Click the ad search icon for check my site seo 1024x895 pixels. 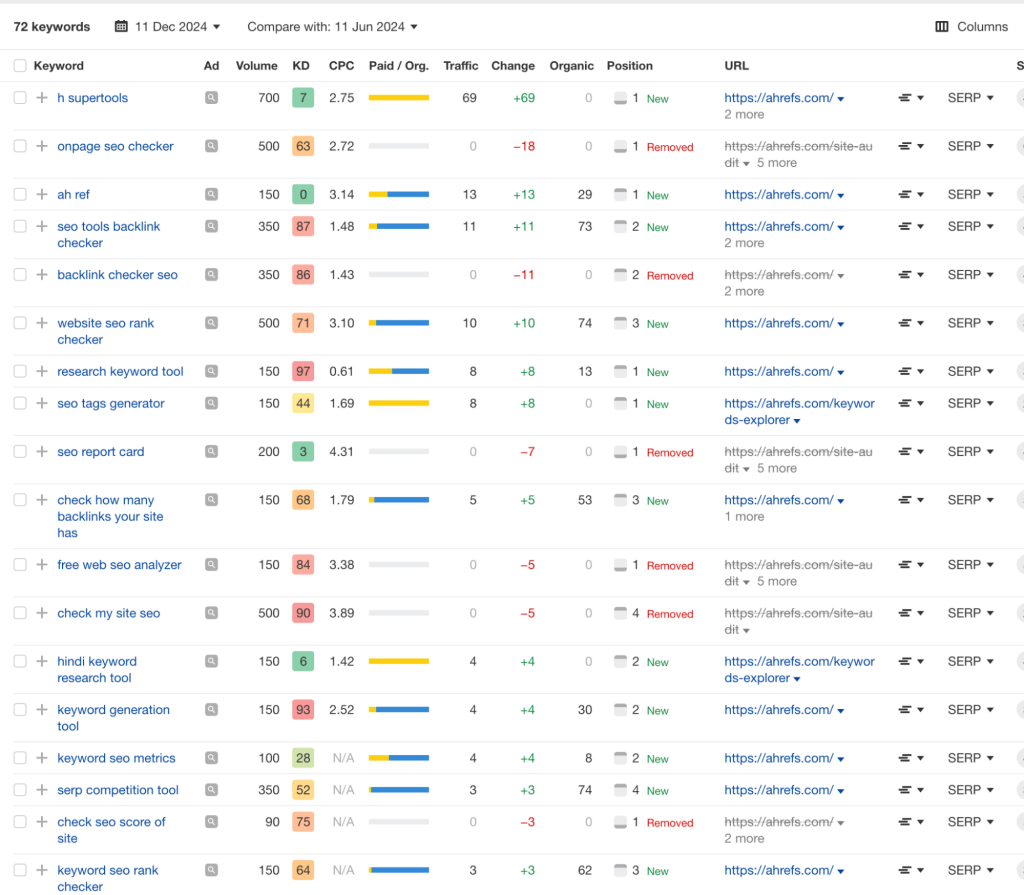pos(211,613)
